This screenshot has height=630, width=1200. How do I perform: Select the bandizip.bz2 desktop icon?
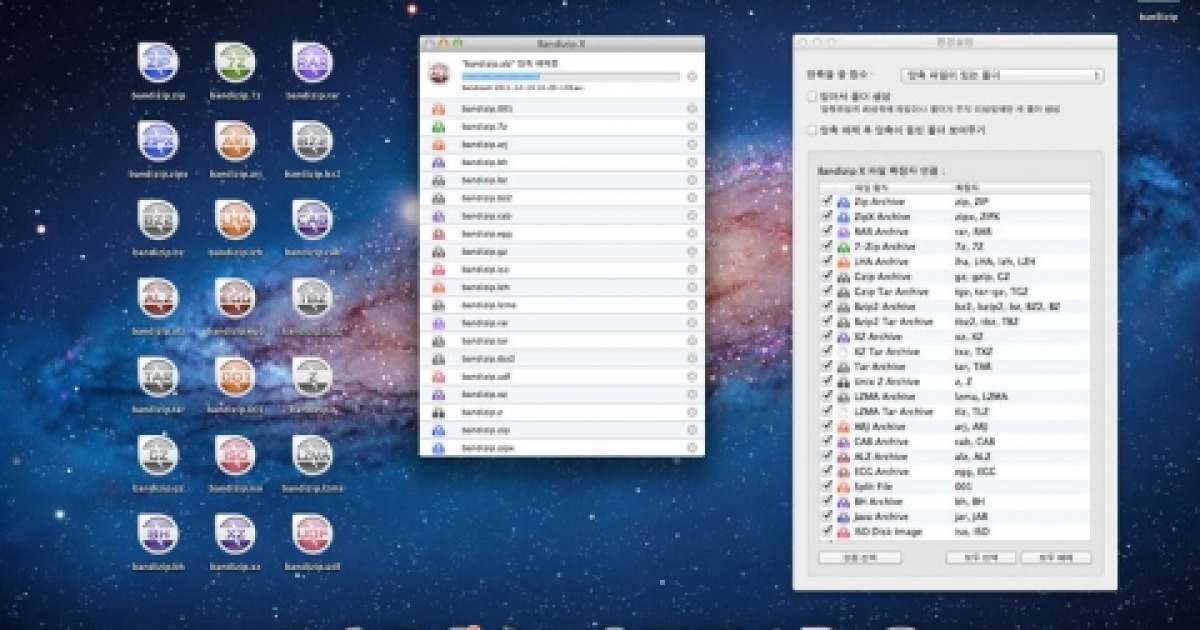pos(313,142)
